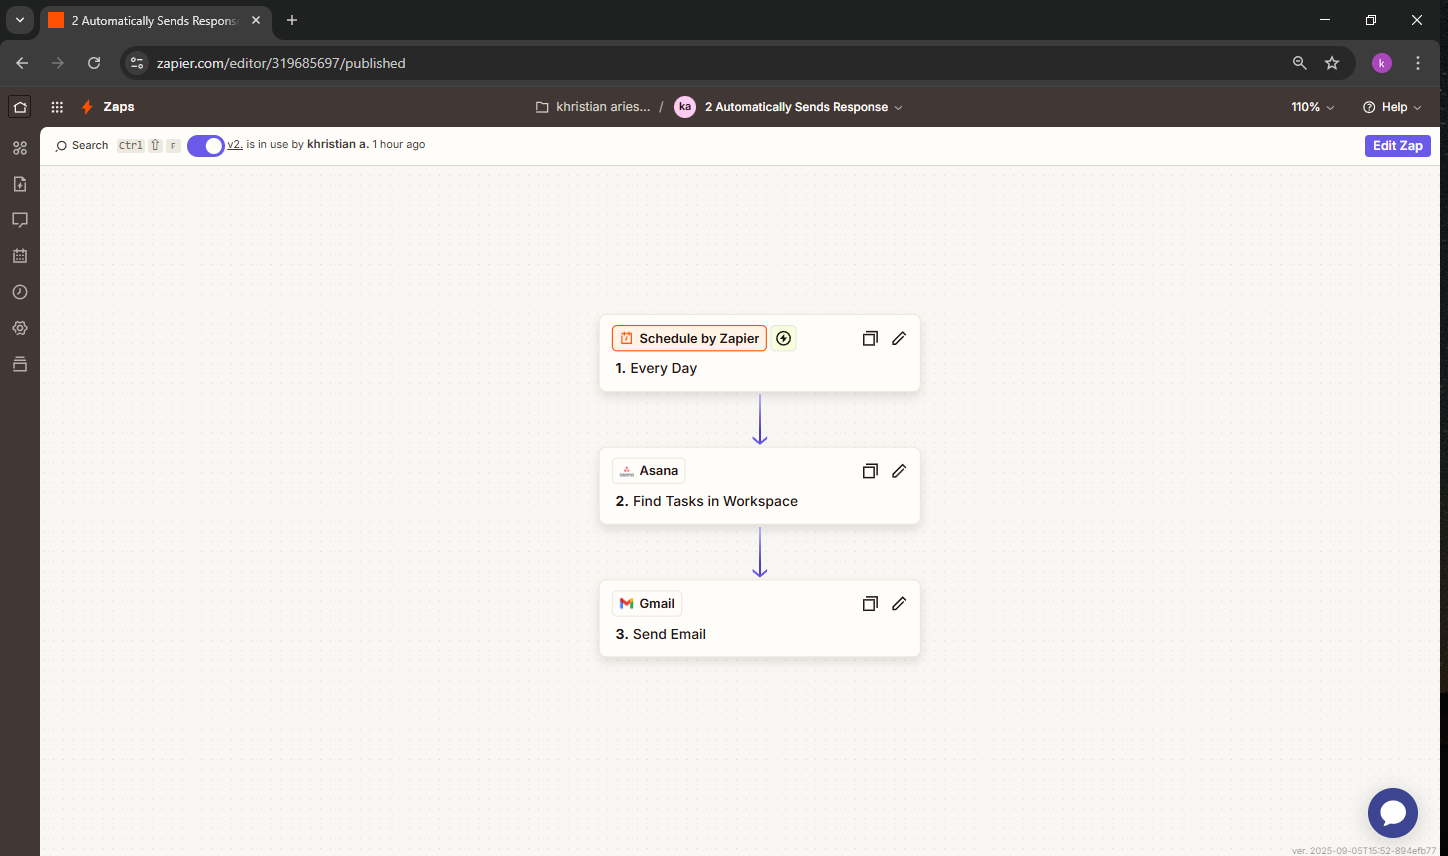Click the search magnifier icon in the toolbar
Image resolution: width=1448 pixels, height=856 pixels.
[x=61, y=146]
